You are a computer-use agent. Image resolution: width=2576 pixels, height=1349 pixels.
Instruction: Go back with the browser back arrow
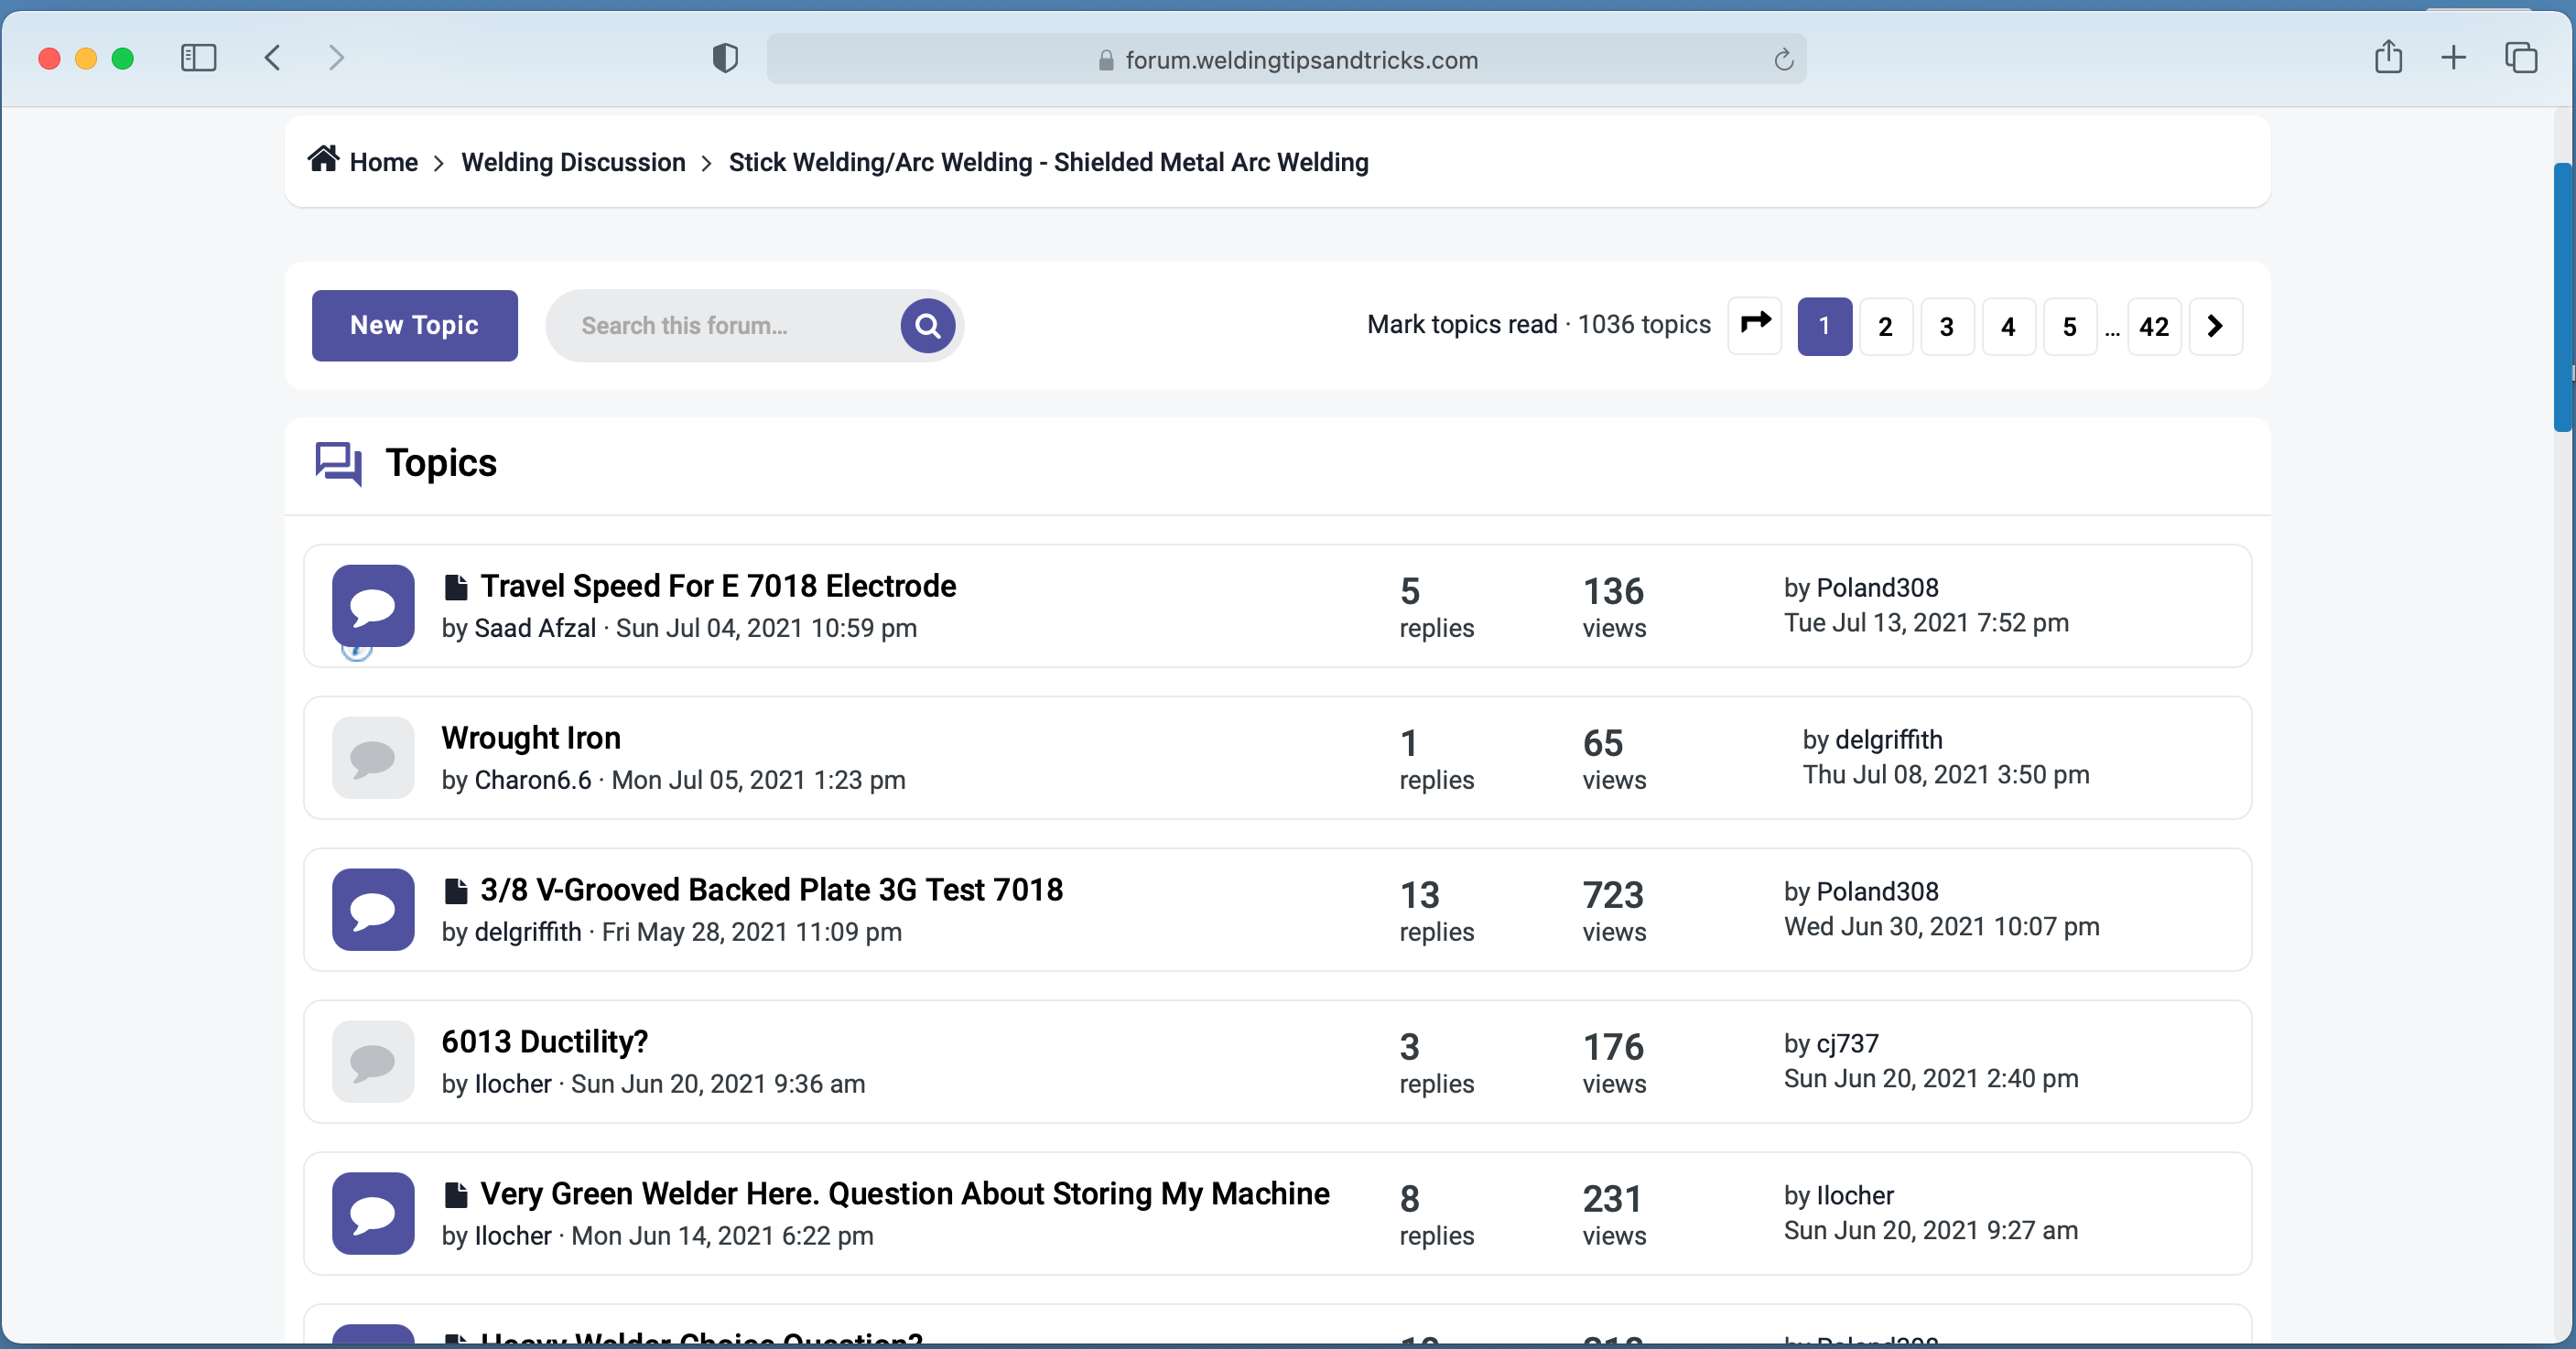point(272,58)
